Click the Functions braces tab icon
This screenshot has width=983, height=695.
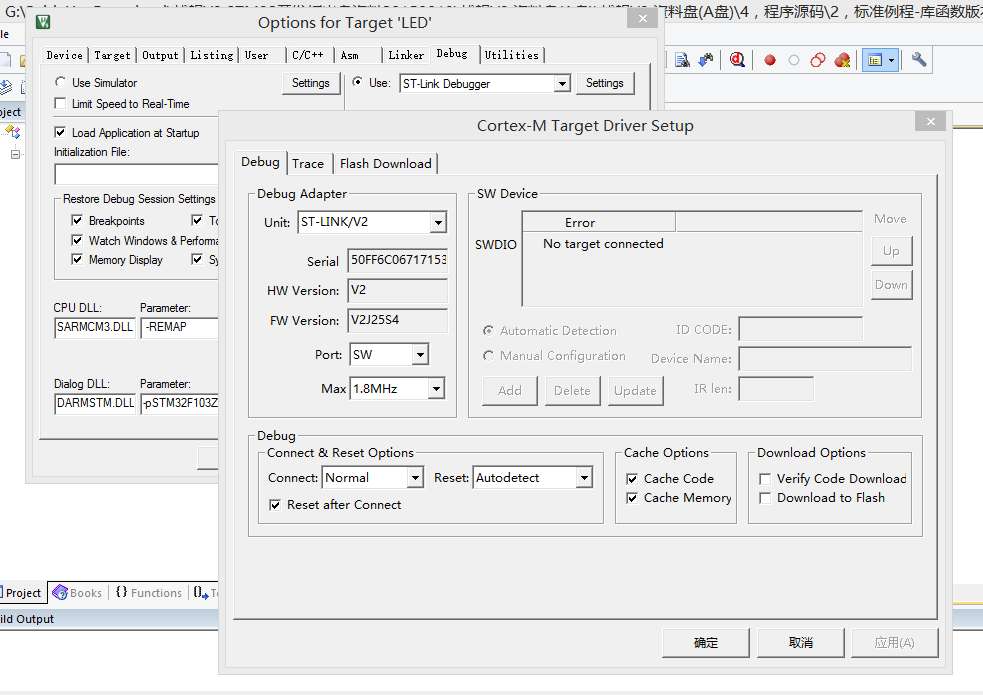coord(122,592)
